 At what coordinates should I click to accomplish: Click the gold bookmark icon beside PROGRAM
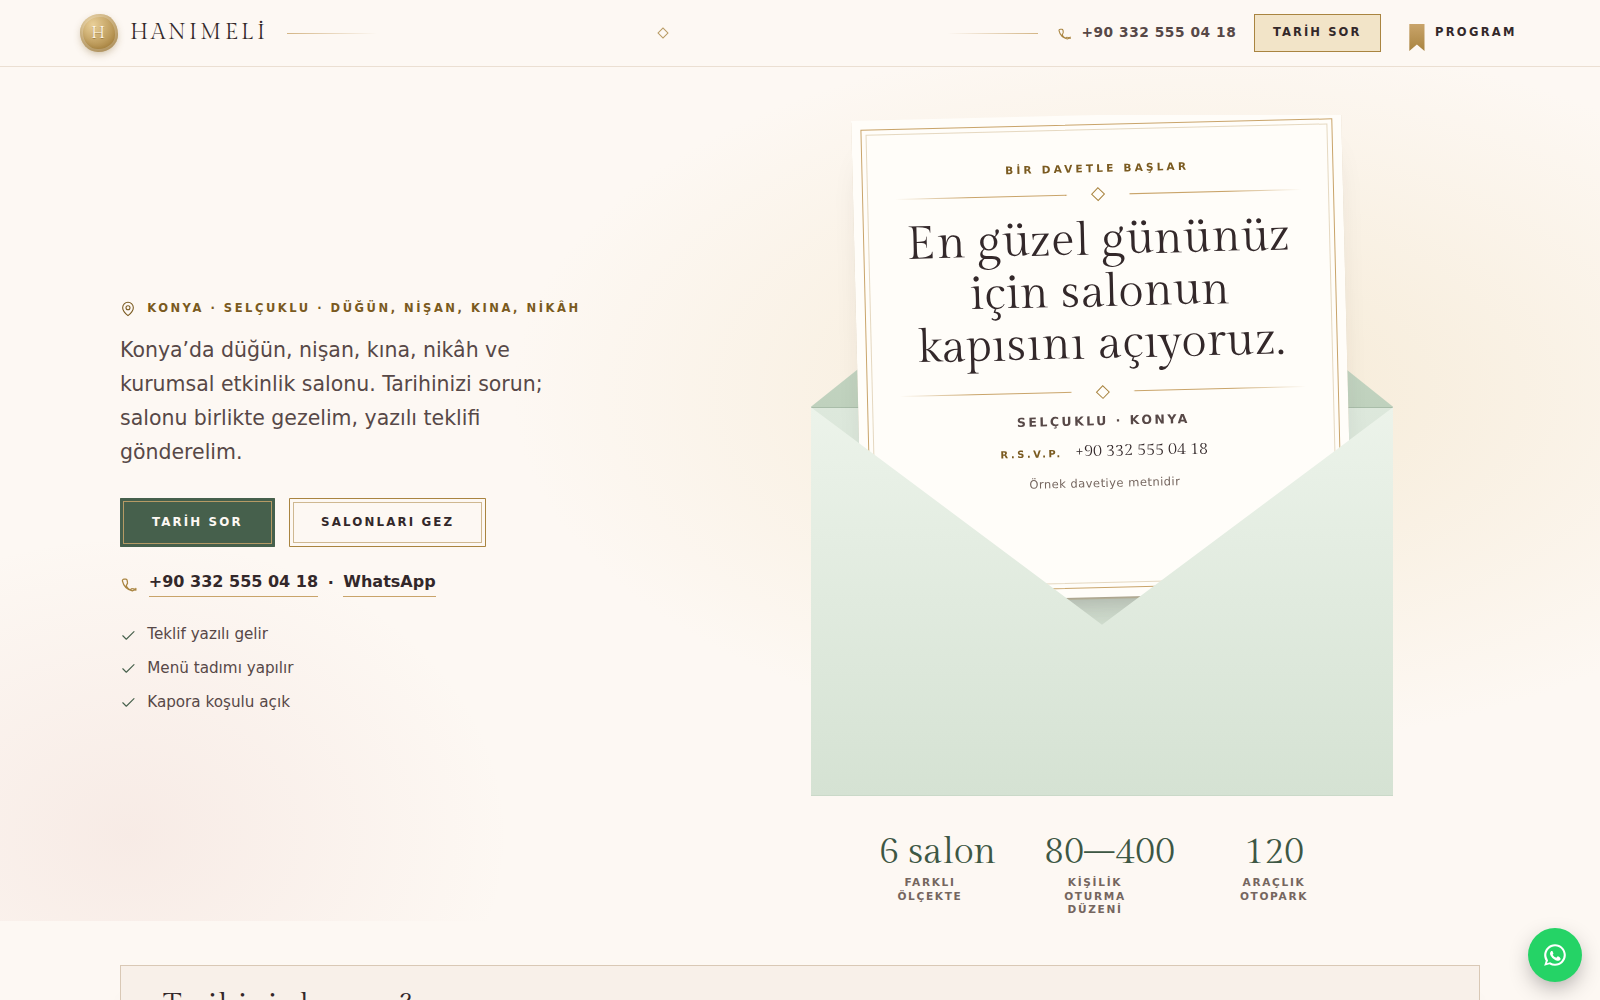pos(1416,36)
